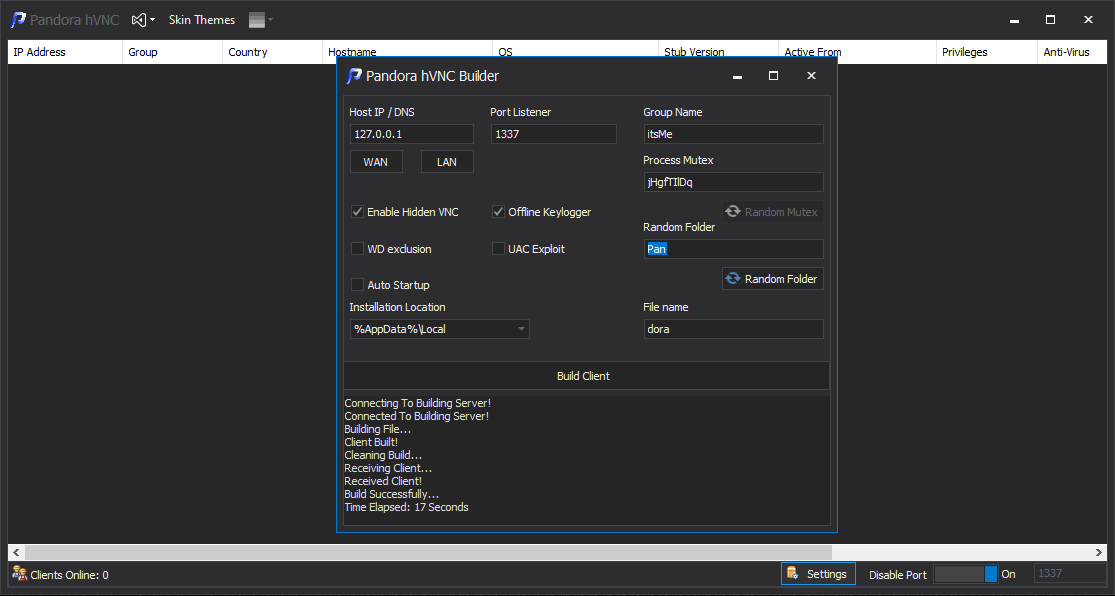This screenshot has height=596, width=1115.
Task: Open the skin style dropdown icon beside Skin Themes
Action: coord(143,20)
